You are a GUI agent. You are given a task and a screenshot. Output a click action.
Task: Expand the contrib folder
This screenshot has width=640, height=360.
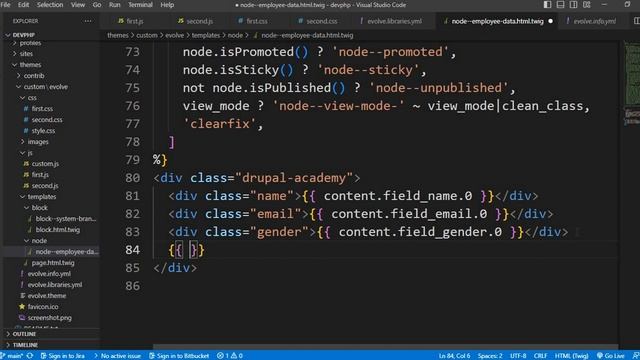(33, 76)
